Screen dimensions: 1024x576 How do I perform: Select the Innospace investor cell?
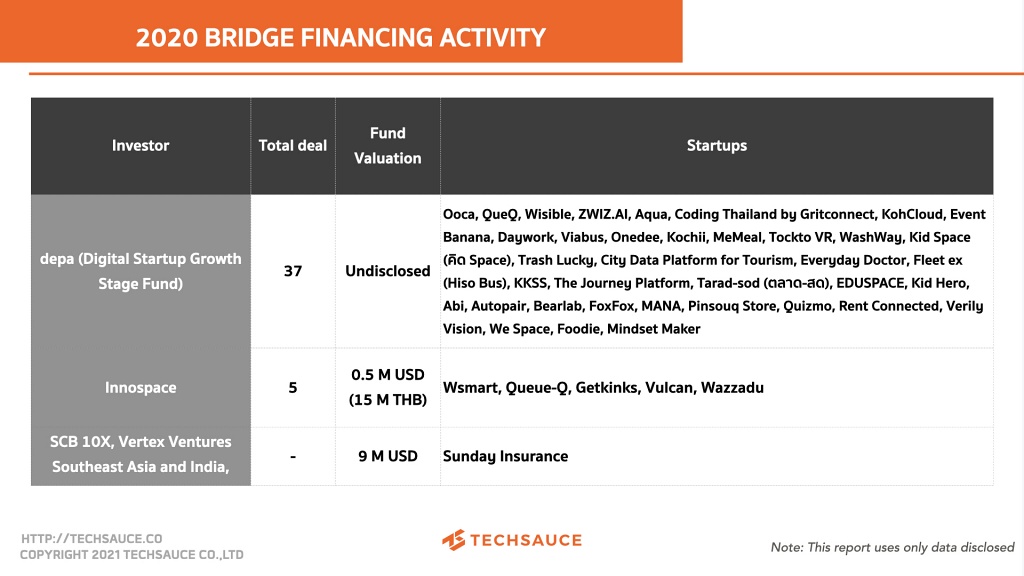(x=141, y=388)
